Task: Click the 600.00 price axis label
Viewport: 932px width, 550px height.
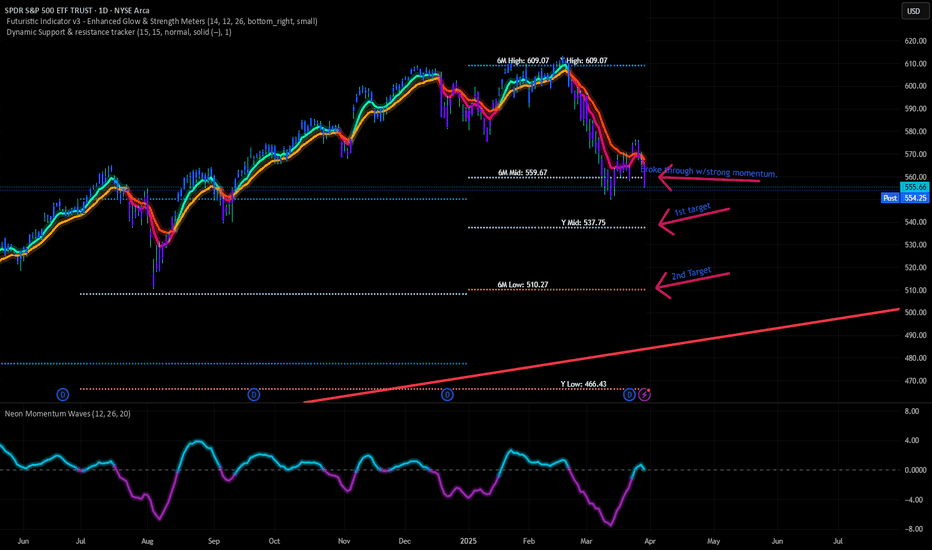Action: pos(915,86)
